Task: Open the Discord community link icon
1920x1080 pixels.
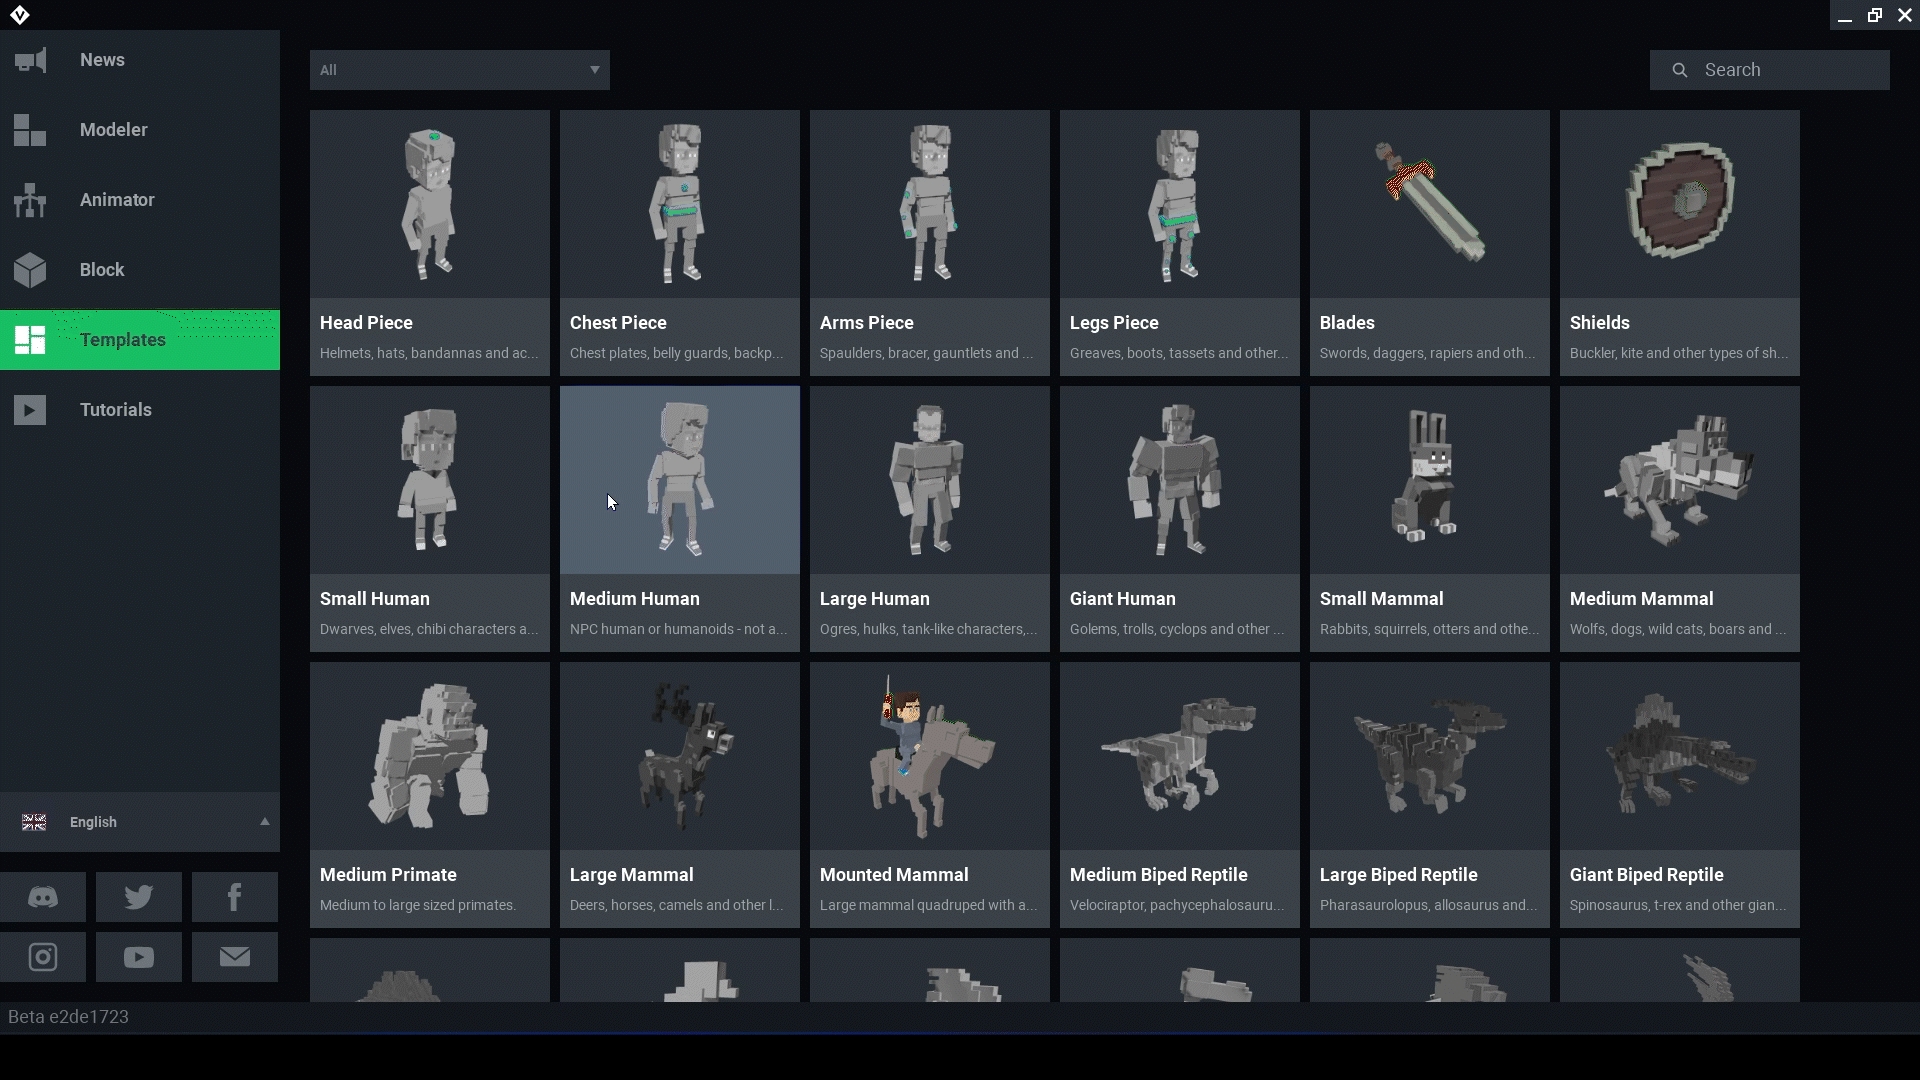Action: pos(42,897)
